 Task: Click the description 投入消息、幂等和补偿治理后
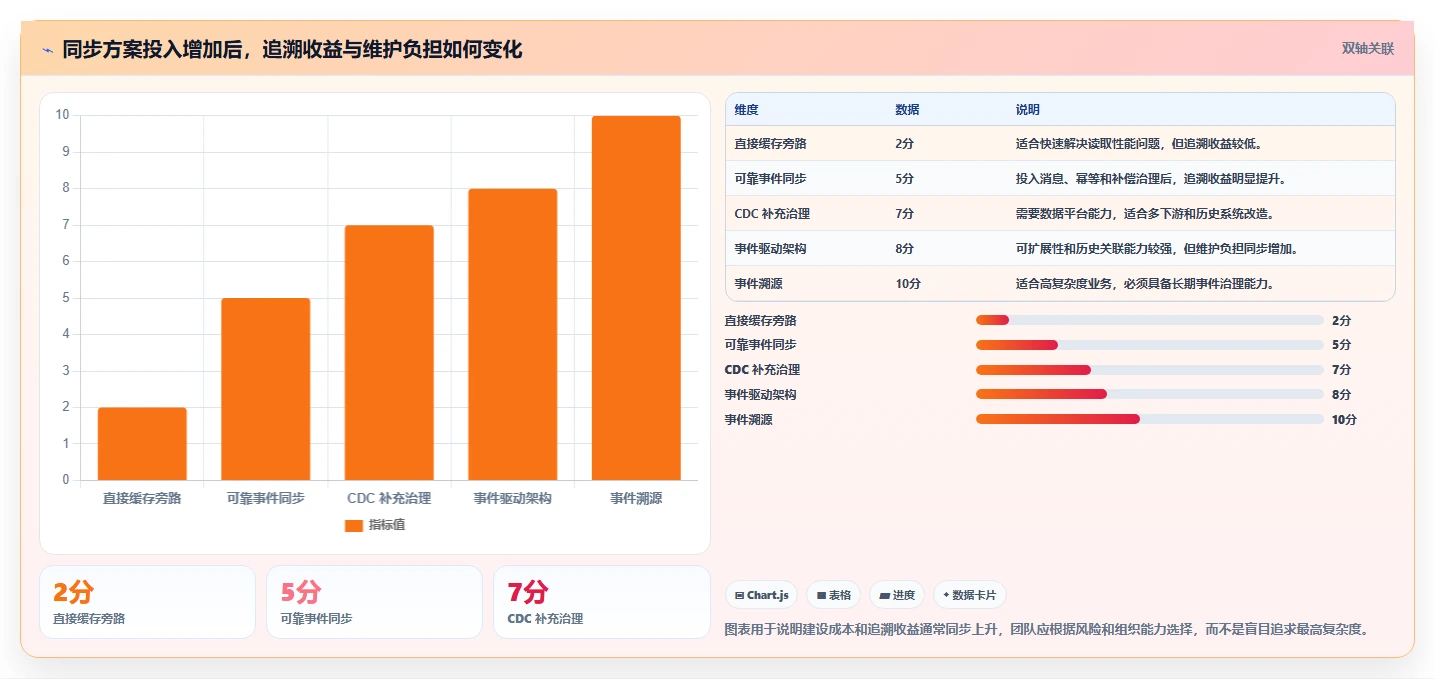point(1150,179)
